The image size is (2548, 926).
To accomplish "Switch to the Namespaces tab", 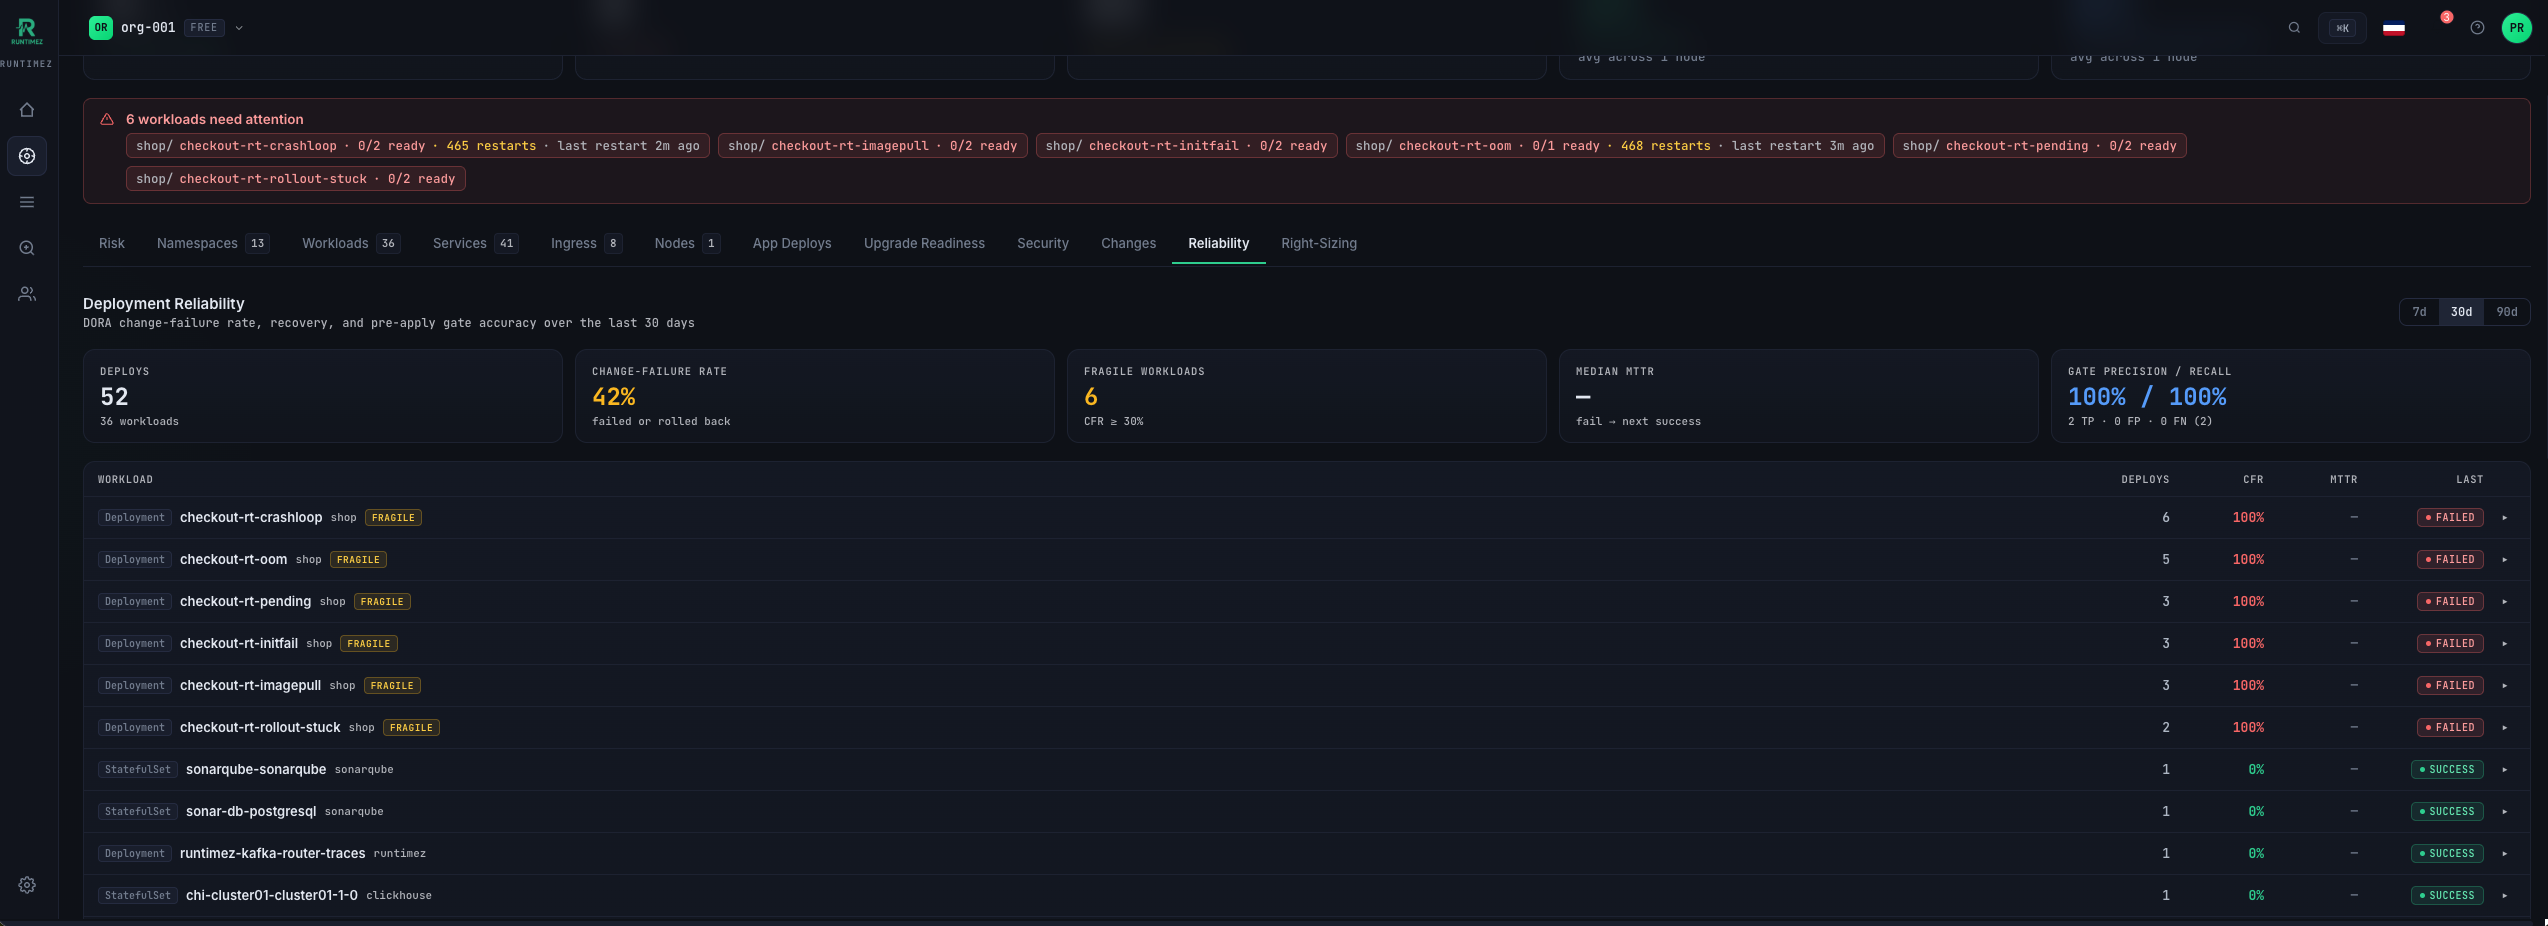I will tap(213, 244).
